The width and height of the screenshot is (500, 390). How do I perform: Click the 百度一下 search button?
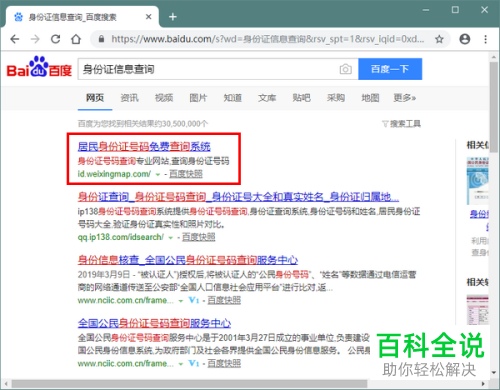point(390,69)
